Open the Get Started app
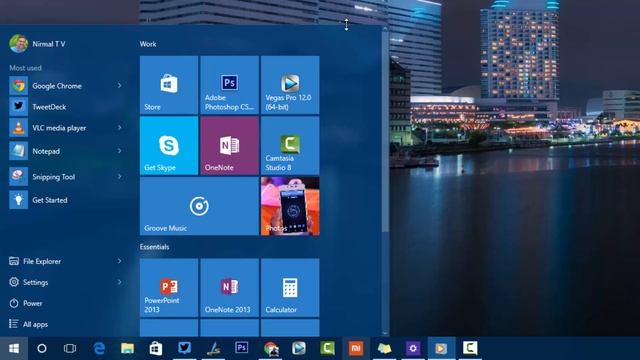Image resolution: width=640 pixels, height=360 pixels. 66,200
